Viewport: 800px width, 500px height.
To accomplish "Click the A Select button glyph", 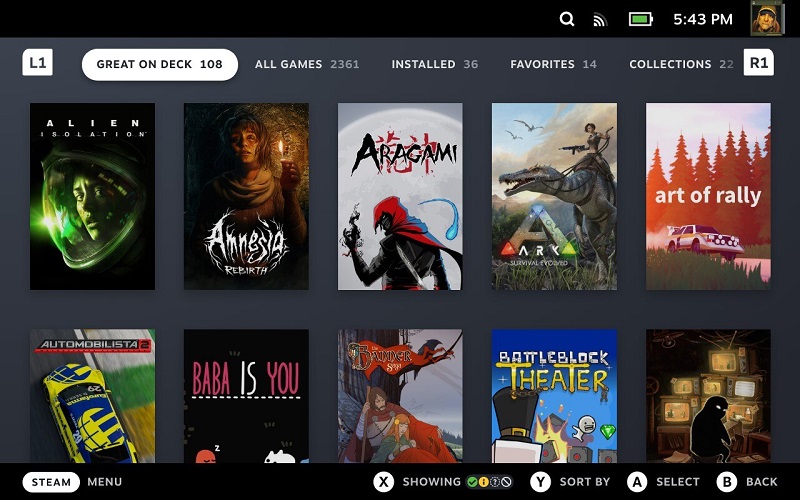I will (x=637, y=482).
